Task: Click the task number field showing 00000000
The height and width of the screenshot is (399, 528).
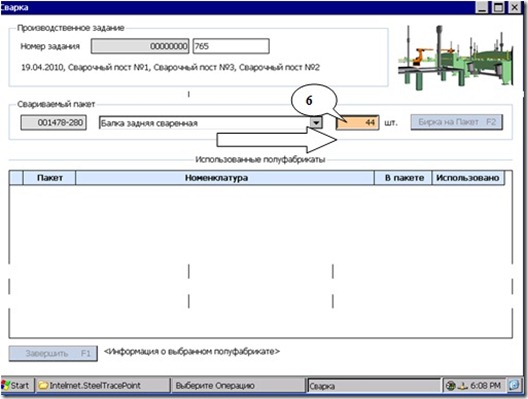Action: [x=140, y=46]
